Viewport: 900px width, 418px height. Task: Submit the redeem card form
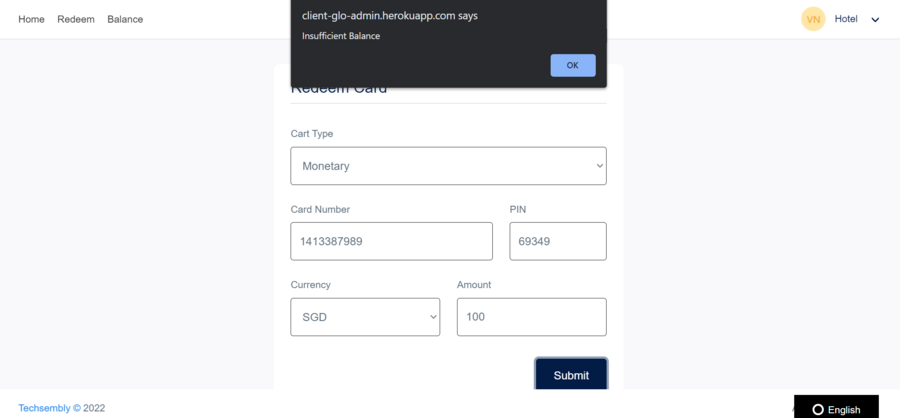tap(571, 374)
